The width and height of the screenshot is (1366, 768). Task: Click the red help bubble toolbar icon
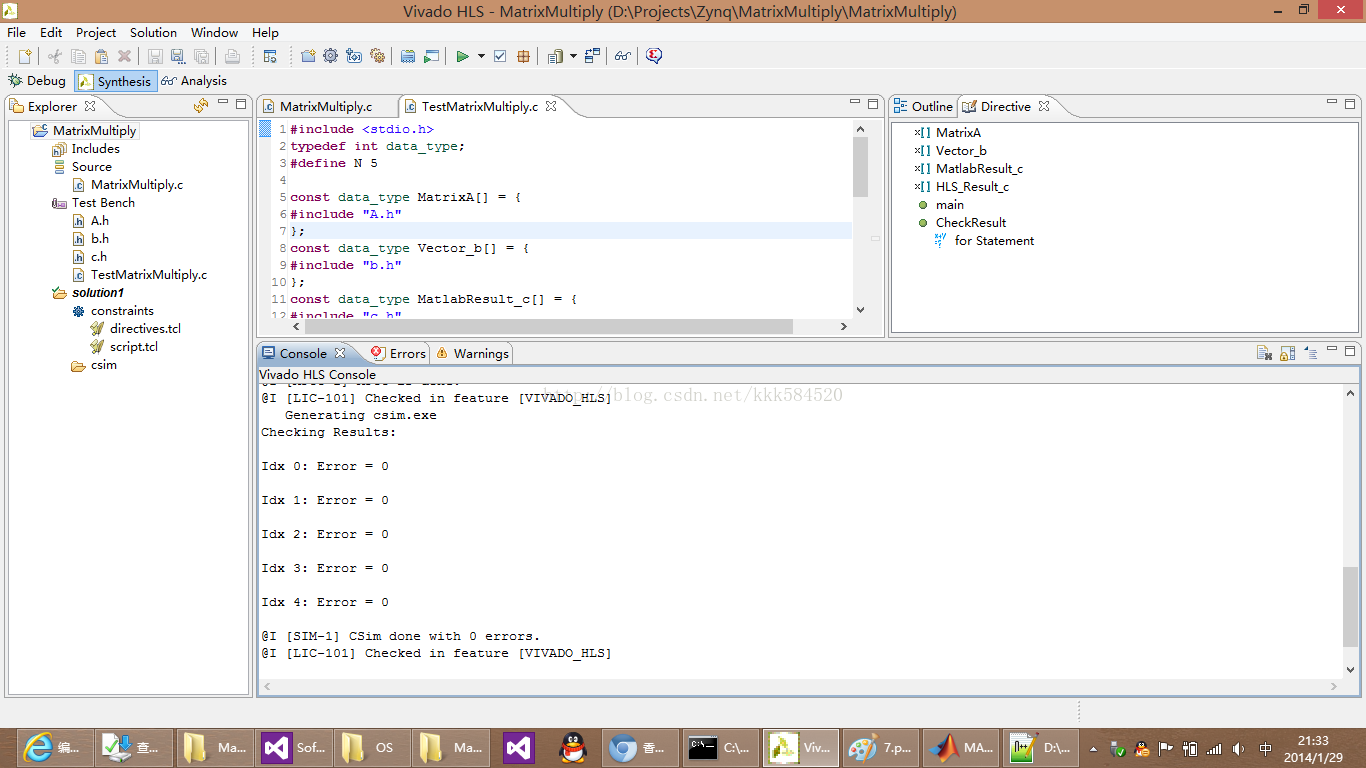point(654,57)
